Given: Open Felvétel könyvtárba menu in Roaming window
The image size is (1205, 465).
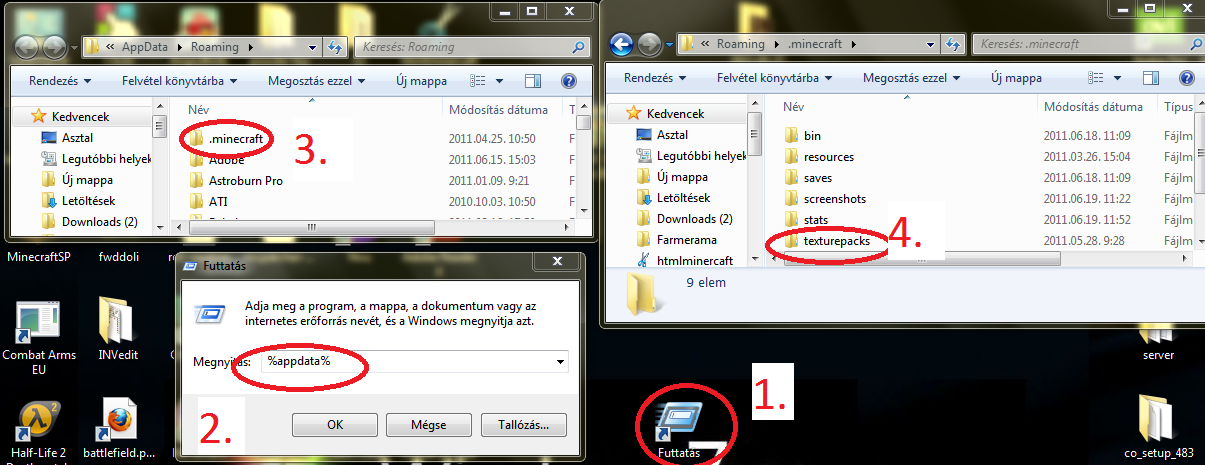Looking at the screenshot, I should point(181,81).
